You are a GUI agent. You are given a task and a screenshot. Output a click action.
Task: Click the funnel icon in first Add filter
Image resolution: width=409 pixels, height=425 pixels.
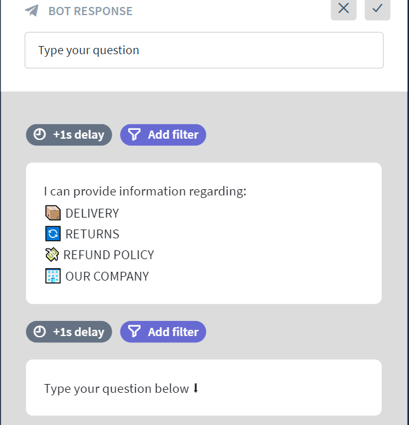tap(134, 135)
